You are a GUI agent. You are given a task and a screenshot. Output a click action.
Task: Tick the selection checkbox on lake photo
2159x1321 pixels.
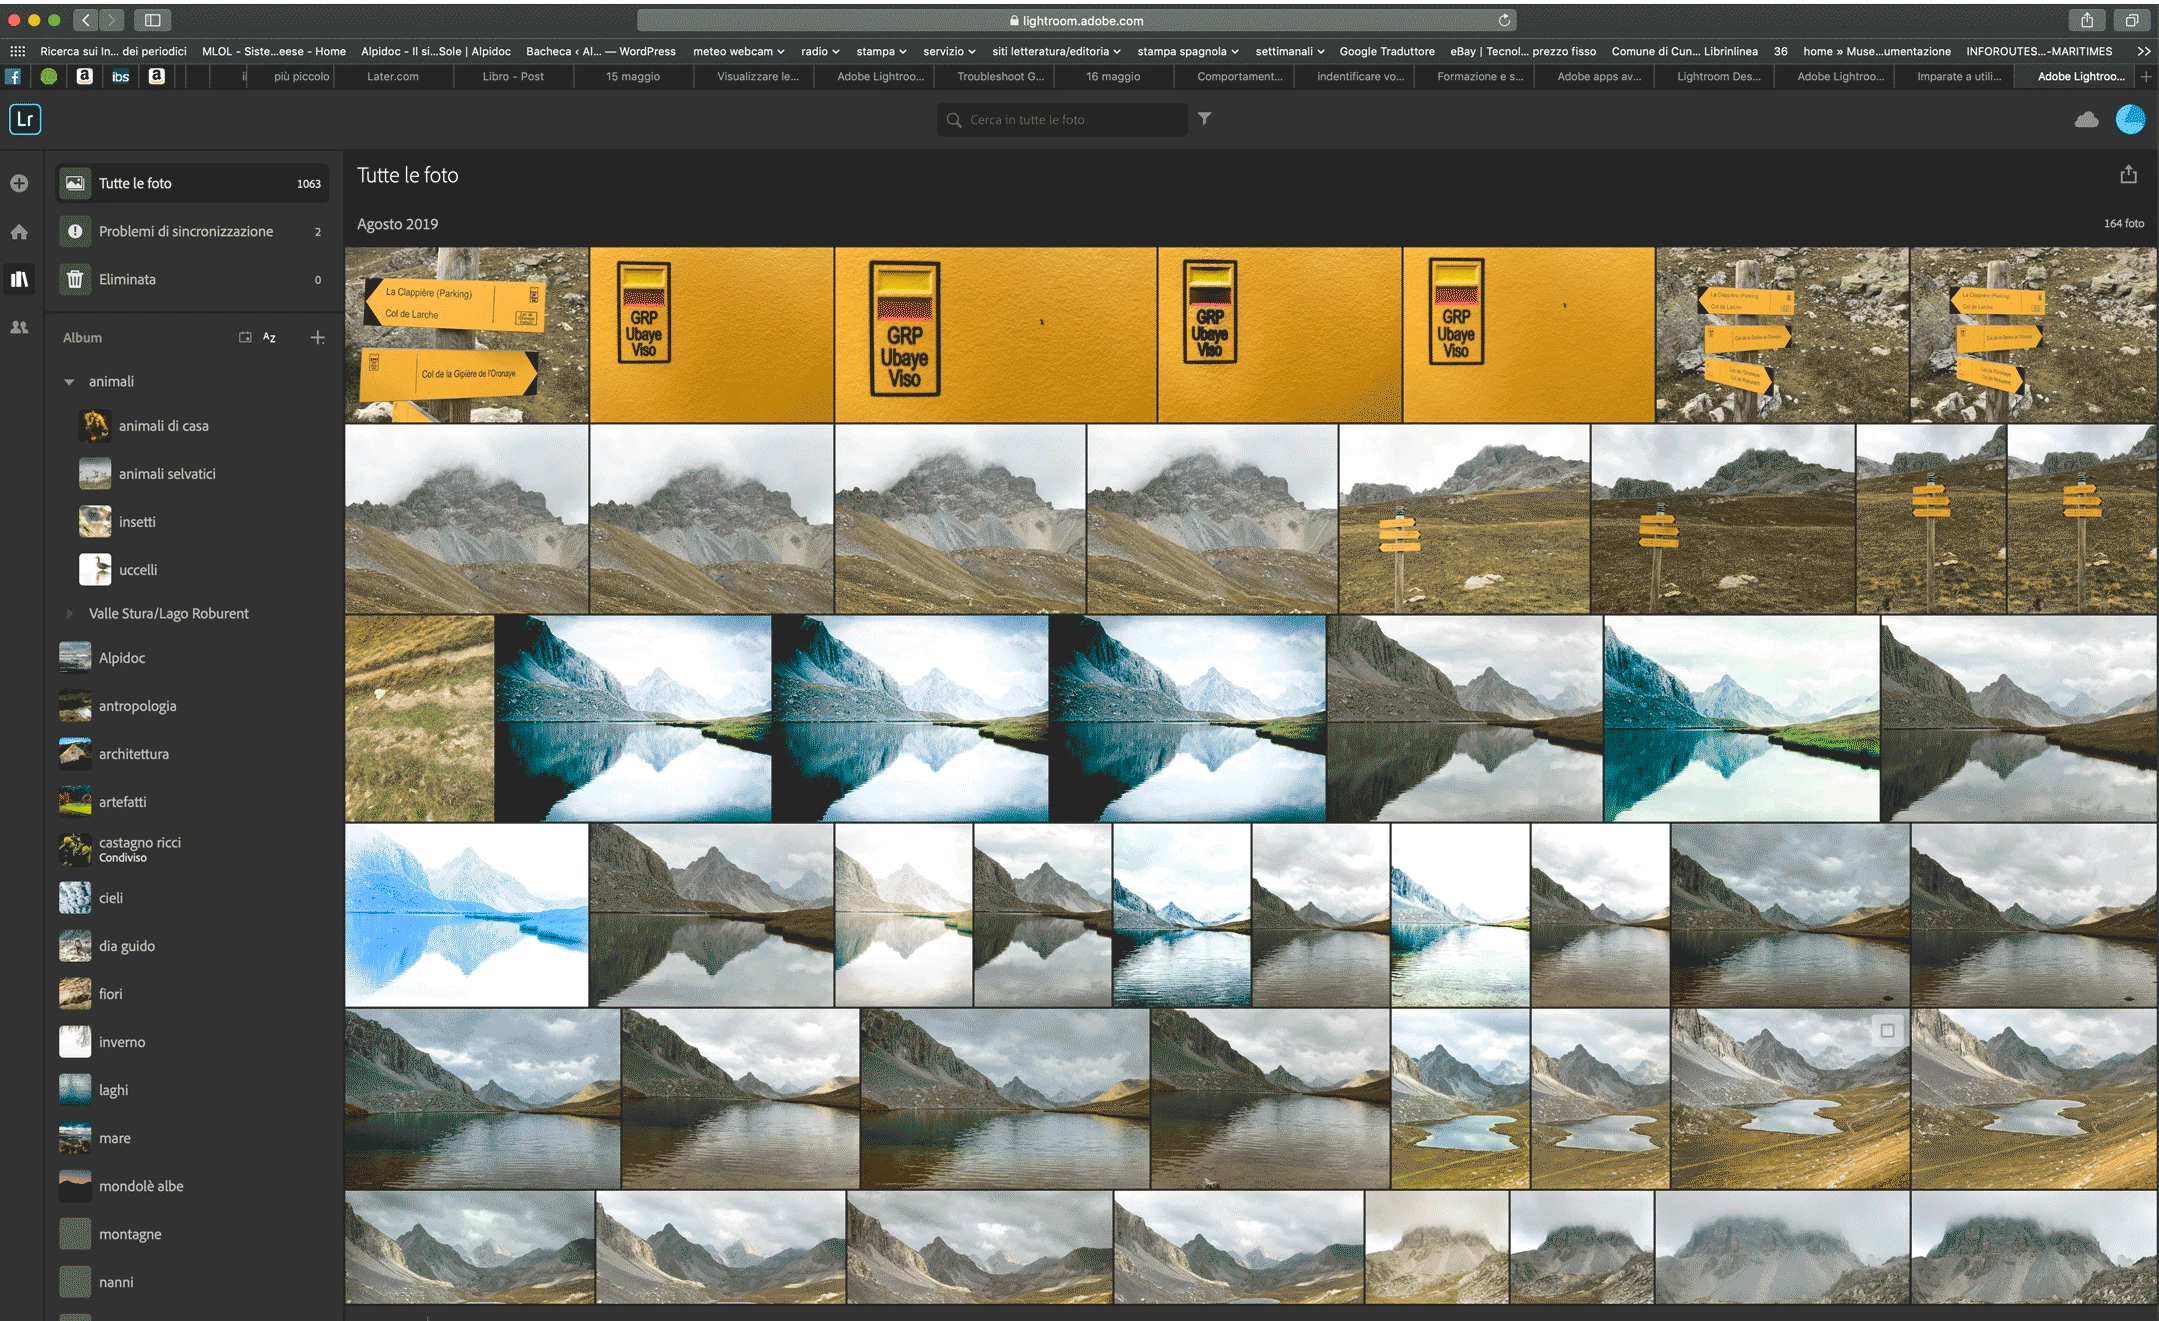[1887, 1030]
